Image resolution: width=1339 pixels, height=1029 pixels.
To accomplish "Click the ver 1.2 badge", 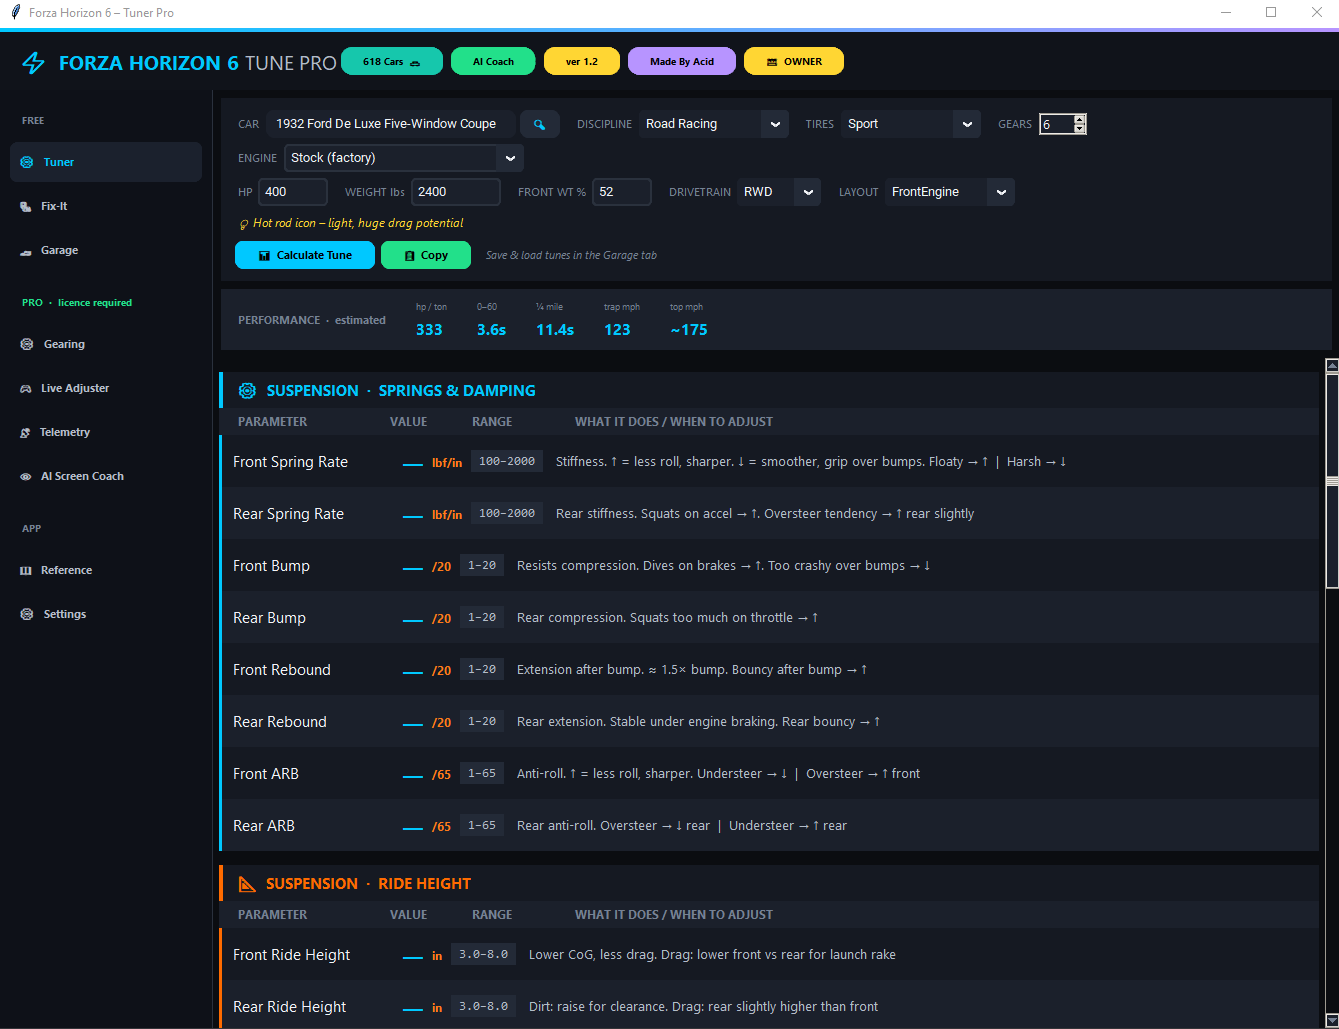I will [x=582, y=61].
